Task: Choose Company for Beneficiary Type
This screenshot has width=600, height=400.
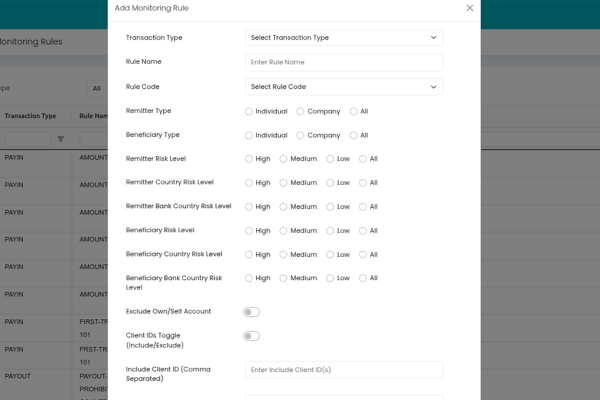Action: coord(301,135)
